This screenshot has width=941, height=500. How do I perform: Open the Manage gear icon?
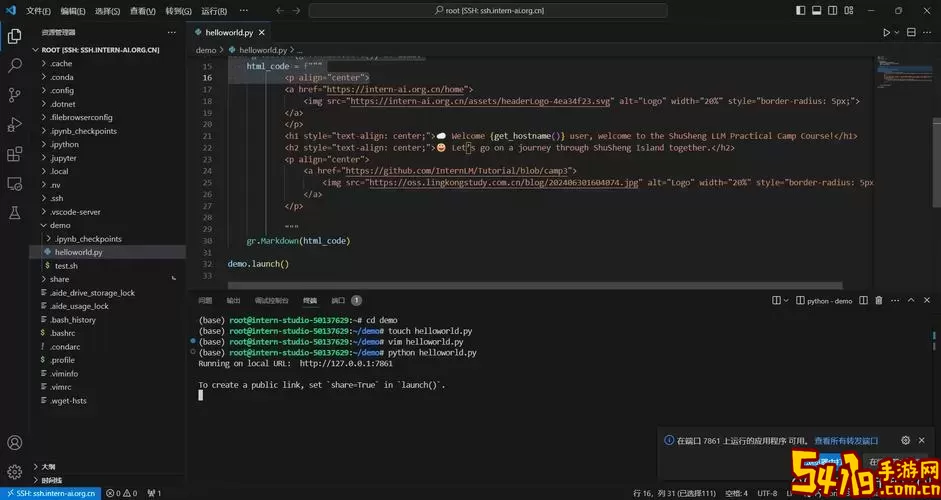14,471
